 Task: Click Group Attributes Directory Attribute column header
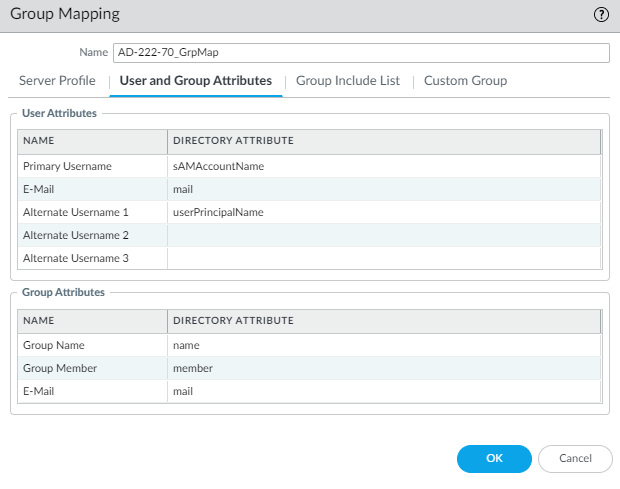point(384,320)
